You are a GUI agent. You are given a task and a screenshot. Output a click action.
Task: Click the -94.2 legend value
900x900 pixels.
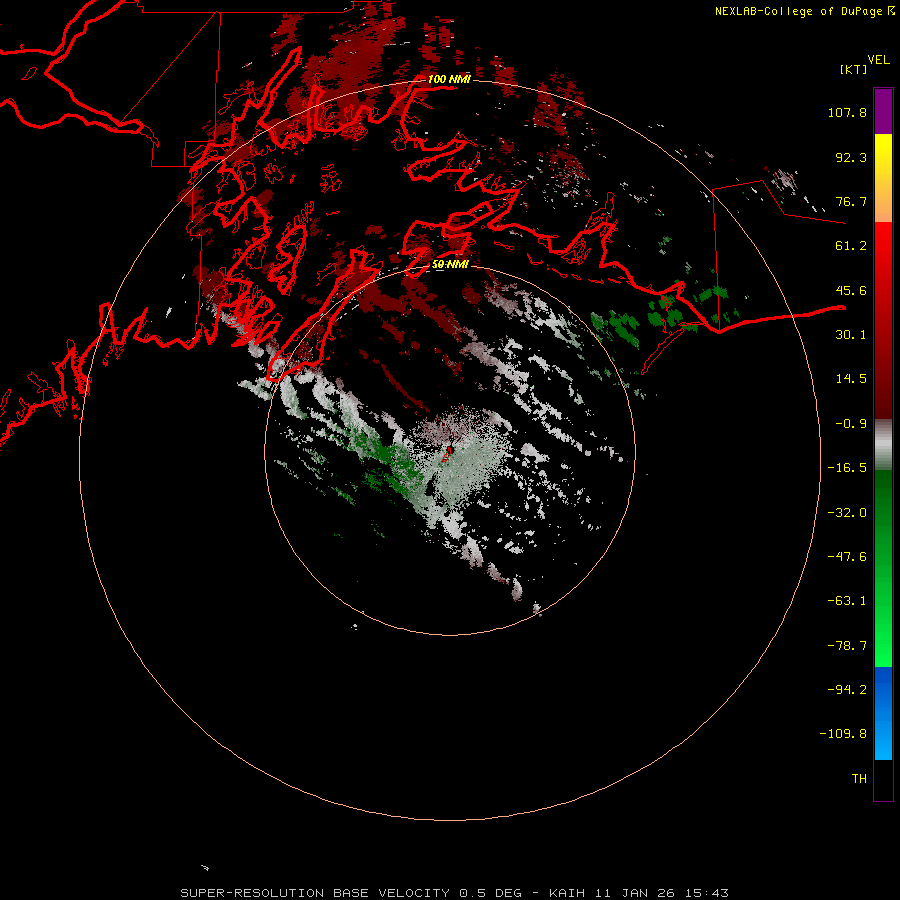pyautogui.click(x=847, y=690)
